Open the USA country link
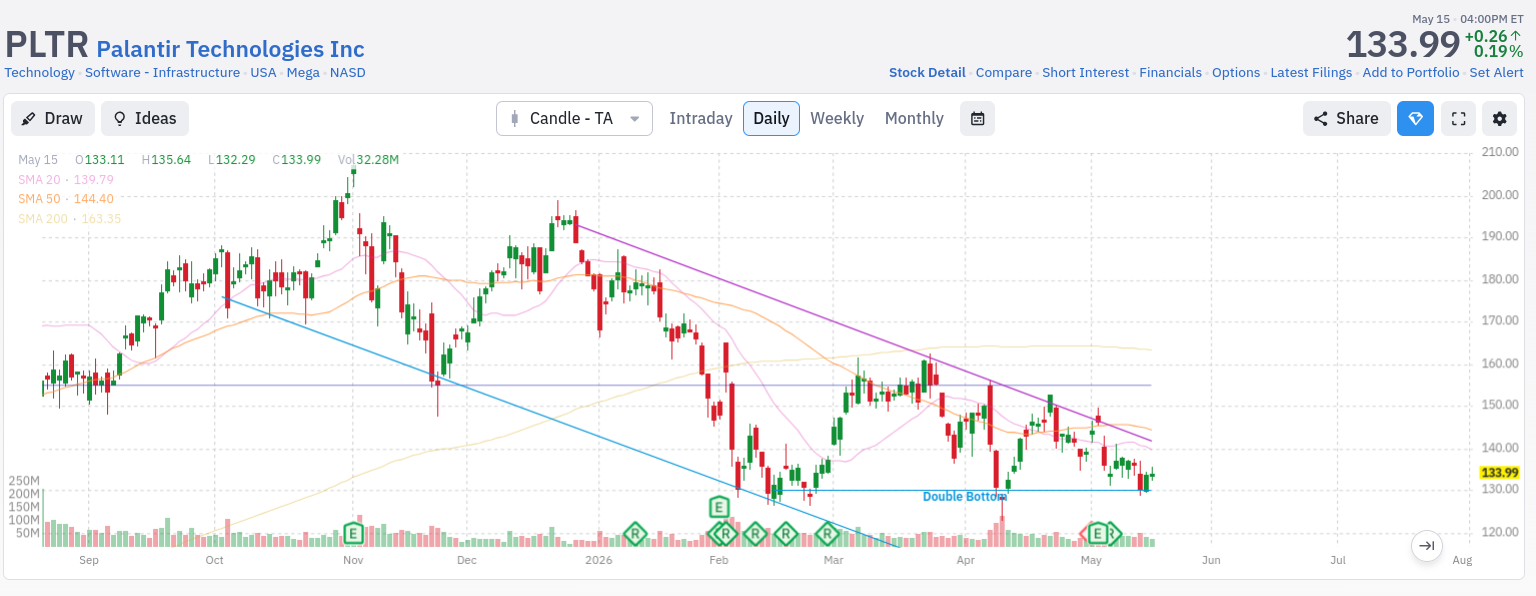1536x596 pixels. [263, 73]
